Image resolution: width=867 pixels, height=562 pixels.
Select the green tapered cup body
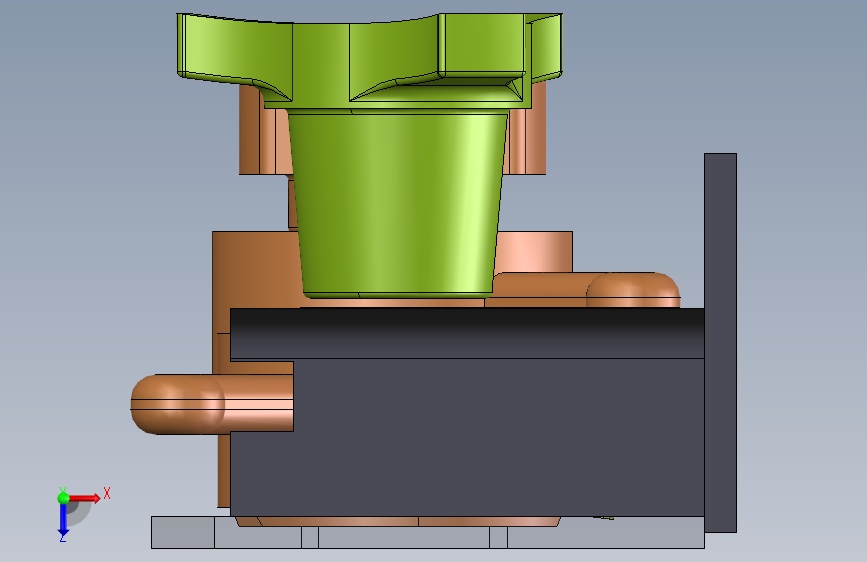397,204
